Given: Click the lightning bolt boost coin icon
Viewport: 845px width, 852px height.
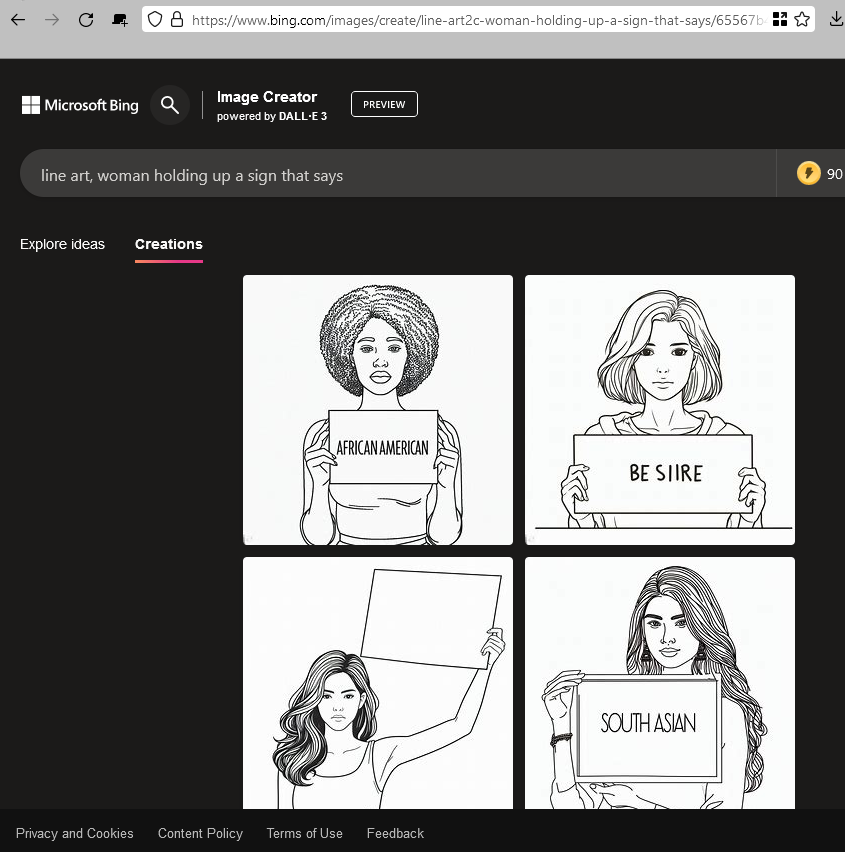Looking at the screenshot, I should [x=809, y=173].
